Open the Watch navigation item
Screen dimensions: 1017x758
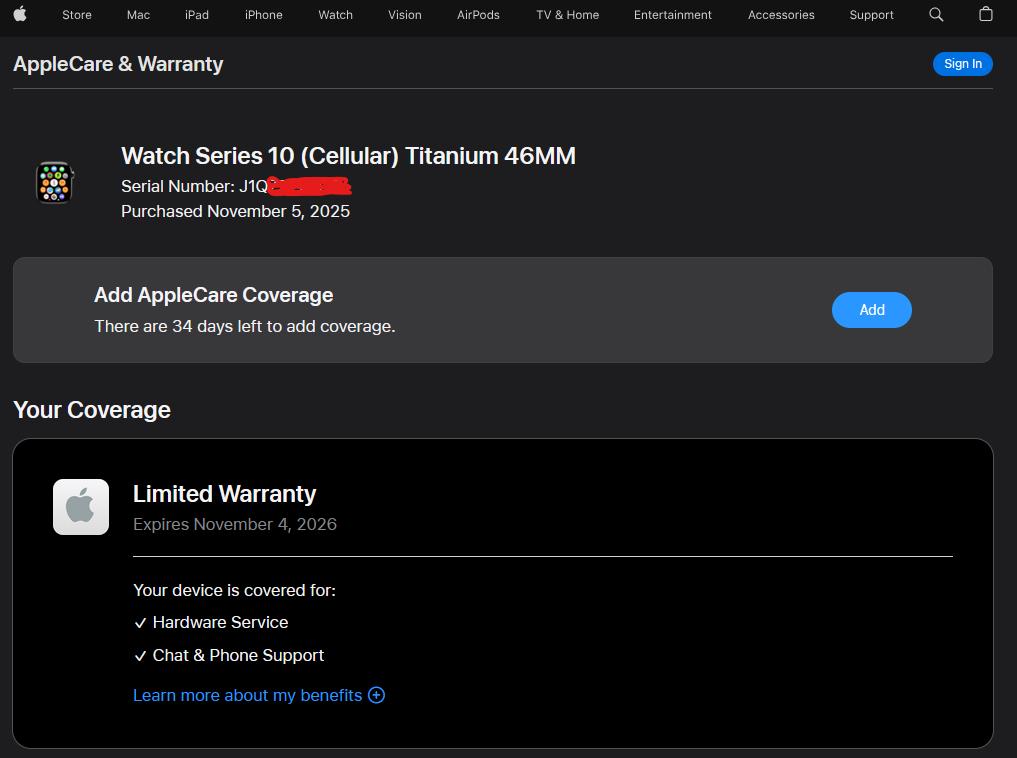335,15
